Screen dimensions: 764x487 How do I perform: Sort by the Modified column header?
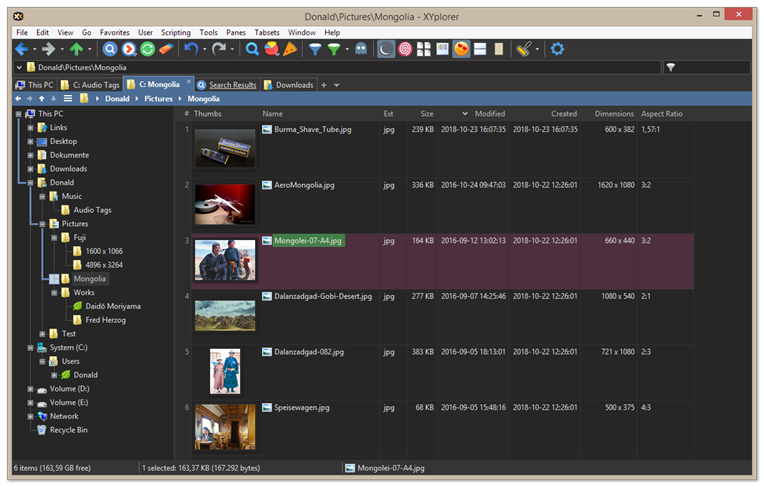coord(489,114)
